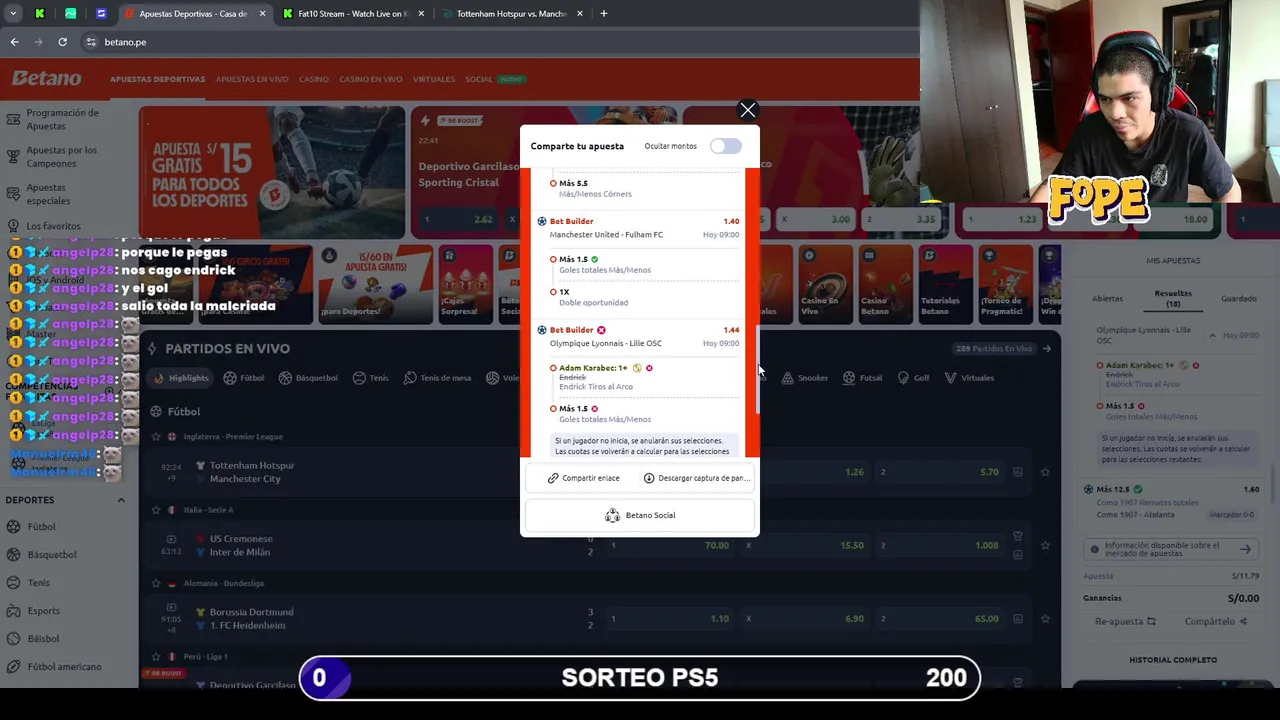
Task: Open Historial Completo link
Action: [x=1173, y=660]
